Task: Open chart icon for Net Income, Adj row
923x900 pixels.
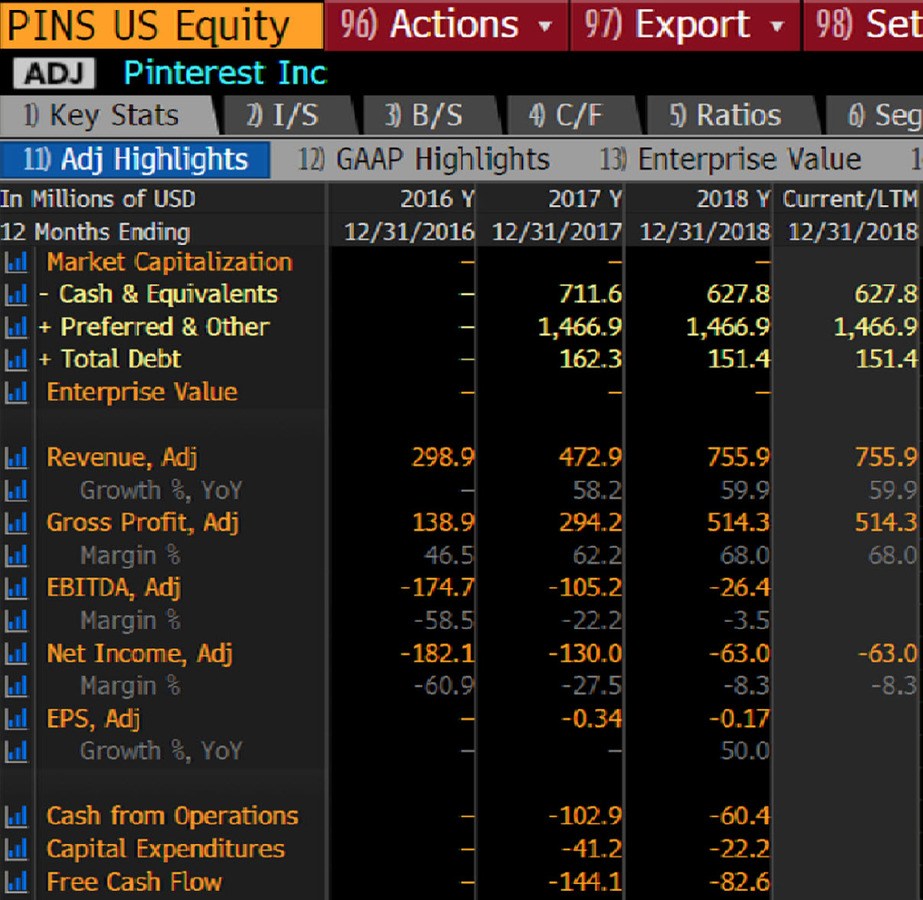Action: (16, 653)
